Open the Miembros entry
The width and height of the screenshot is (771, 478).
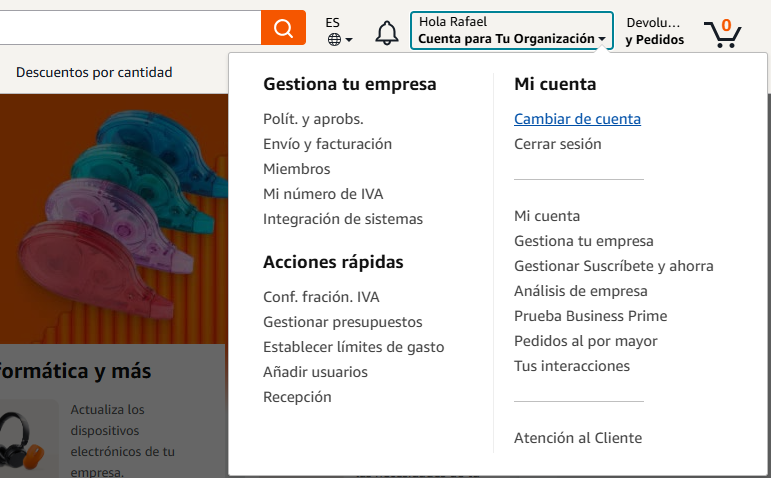click(x=297, y=169)
